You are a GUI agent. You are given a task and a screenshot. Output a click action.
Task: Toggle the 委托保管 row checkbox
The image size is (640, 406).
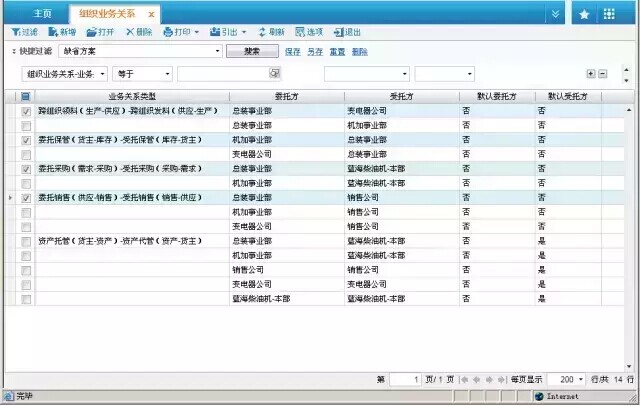pos(26,141)
